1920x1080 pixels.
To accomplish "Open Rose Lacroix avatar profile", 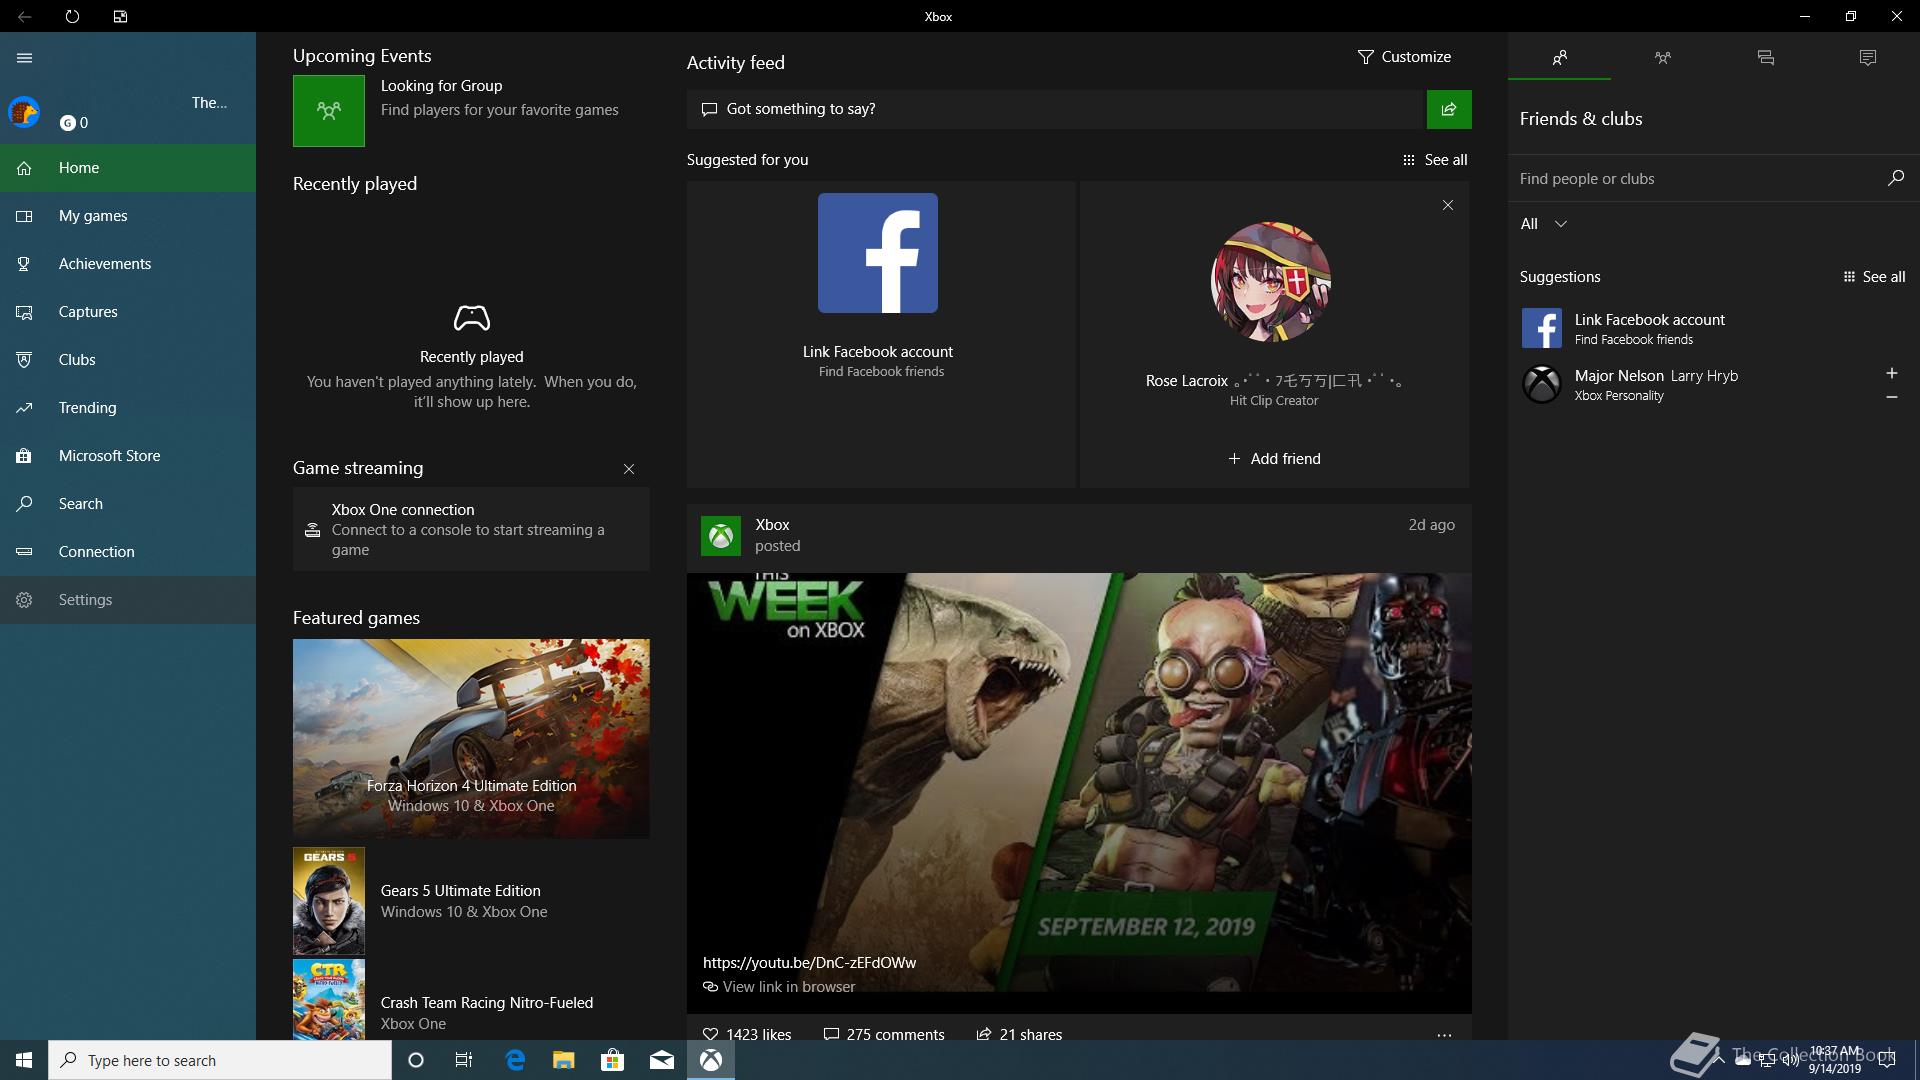I will [1271, 282].
